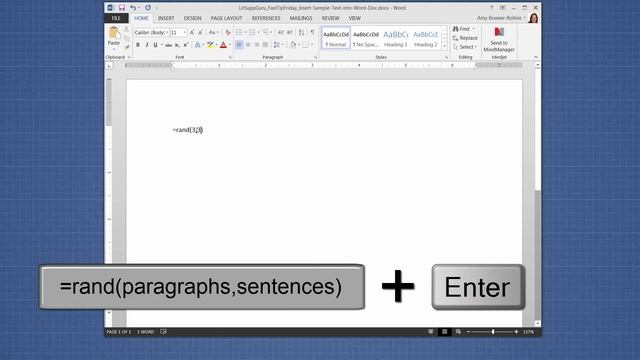Switch to the MAILINGS tab
This screenshot has width=640, height=360.
click(x=301, y=18)
